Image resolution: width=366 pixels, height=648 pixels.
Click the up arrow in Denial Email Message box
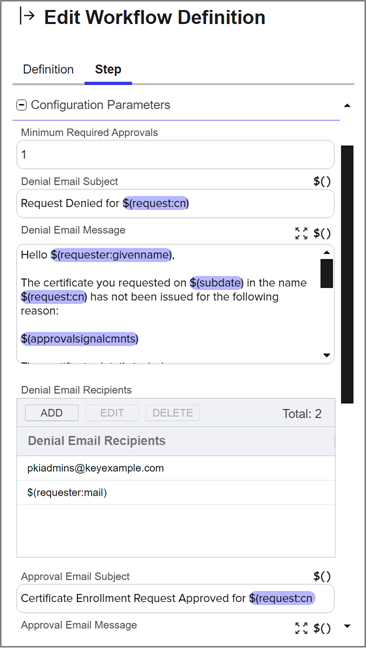327,253
